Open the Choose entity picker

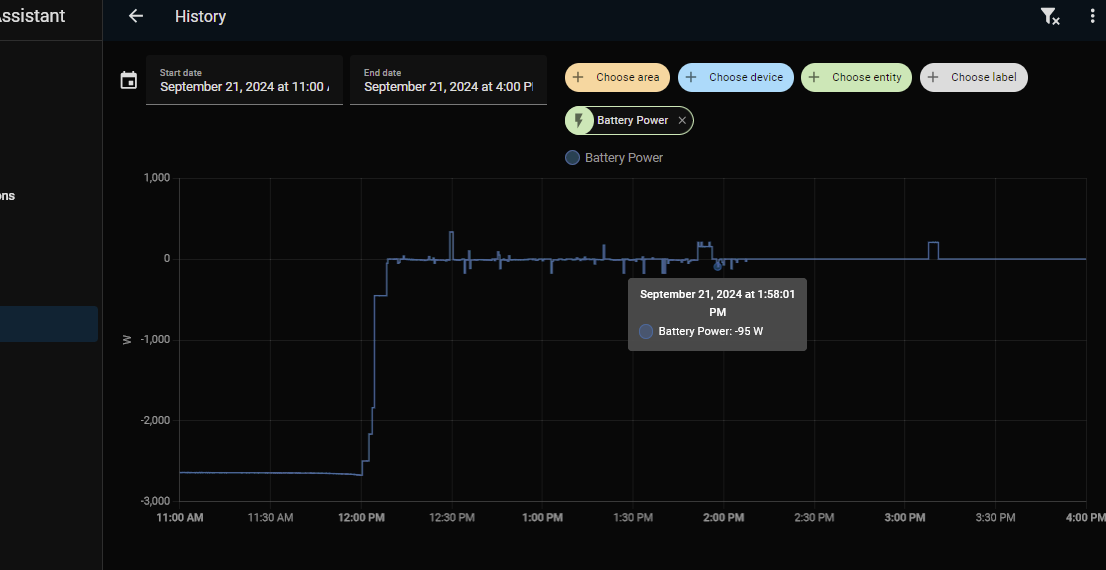(856, 78)
